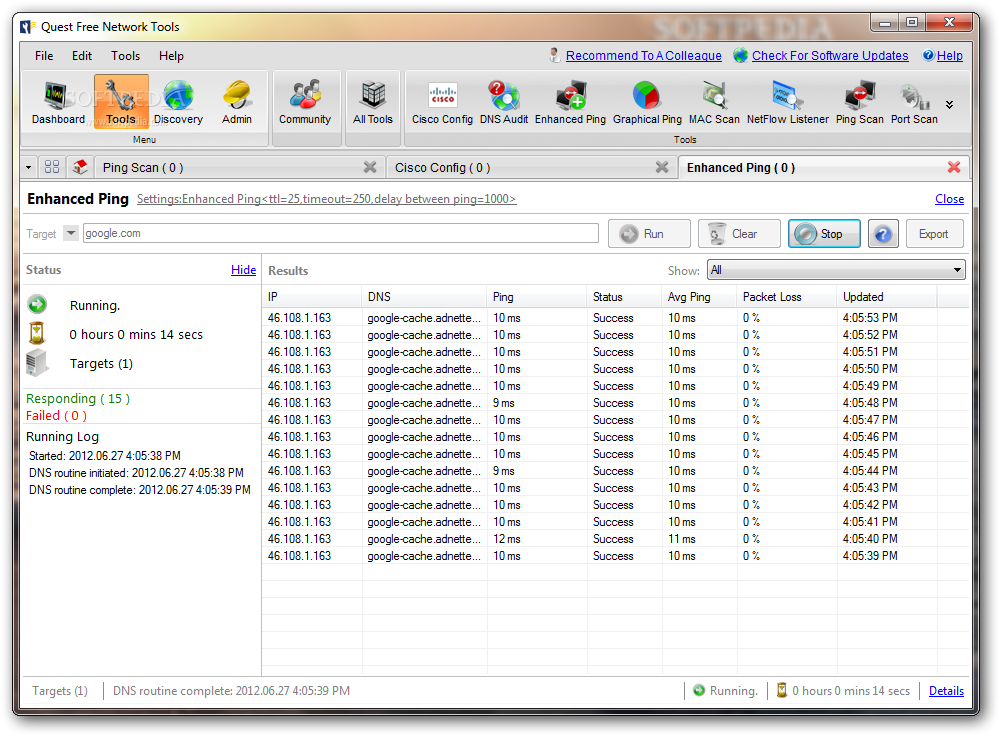This screenshot has width=1000, height=736.
Task: Click the blue question mark help button
Action: 883,234
